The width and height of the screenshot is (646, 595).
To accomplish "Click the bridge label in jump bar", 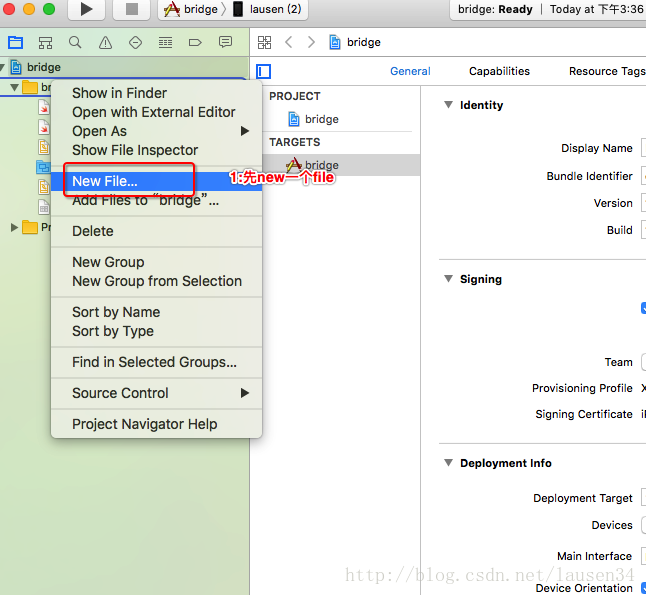I will pyautogui.click(x=364, y=42).
